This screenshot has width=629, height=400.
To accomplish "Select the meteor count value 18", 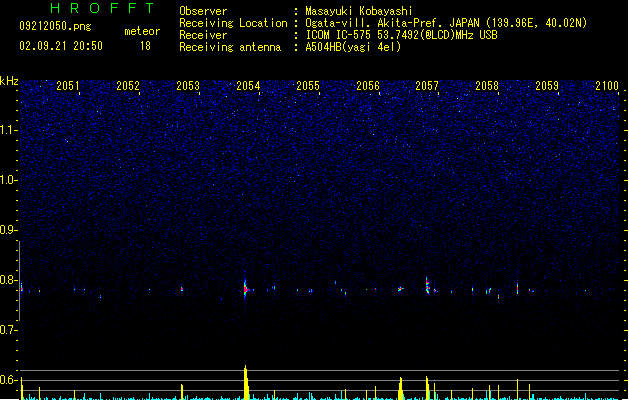I will click(145, 46).
